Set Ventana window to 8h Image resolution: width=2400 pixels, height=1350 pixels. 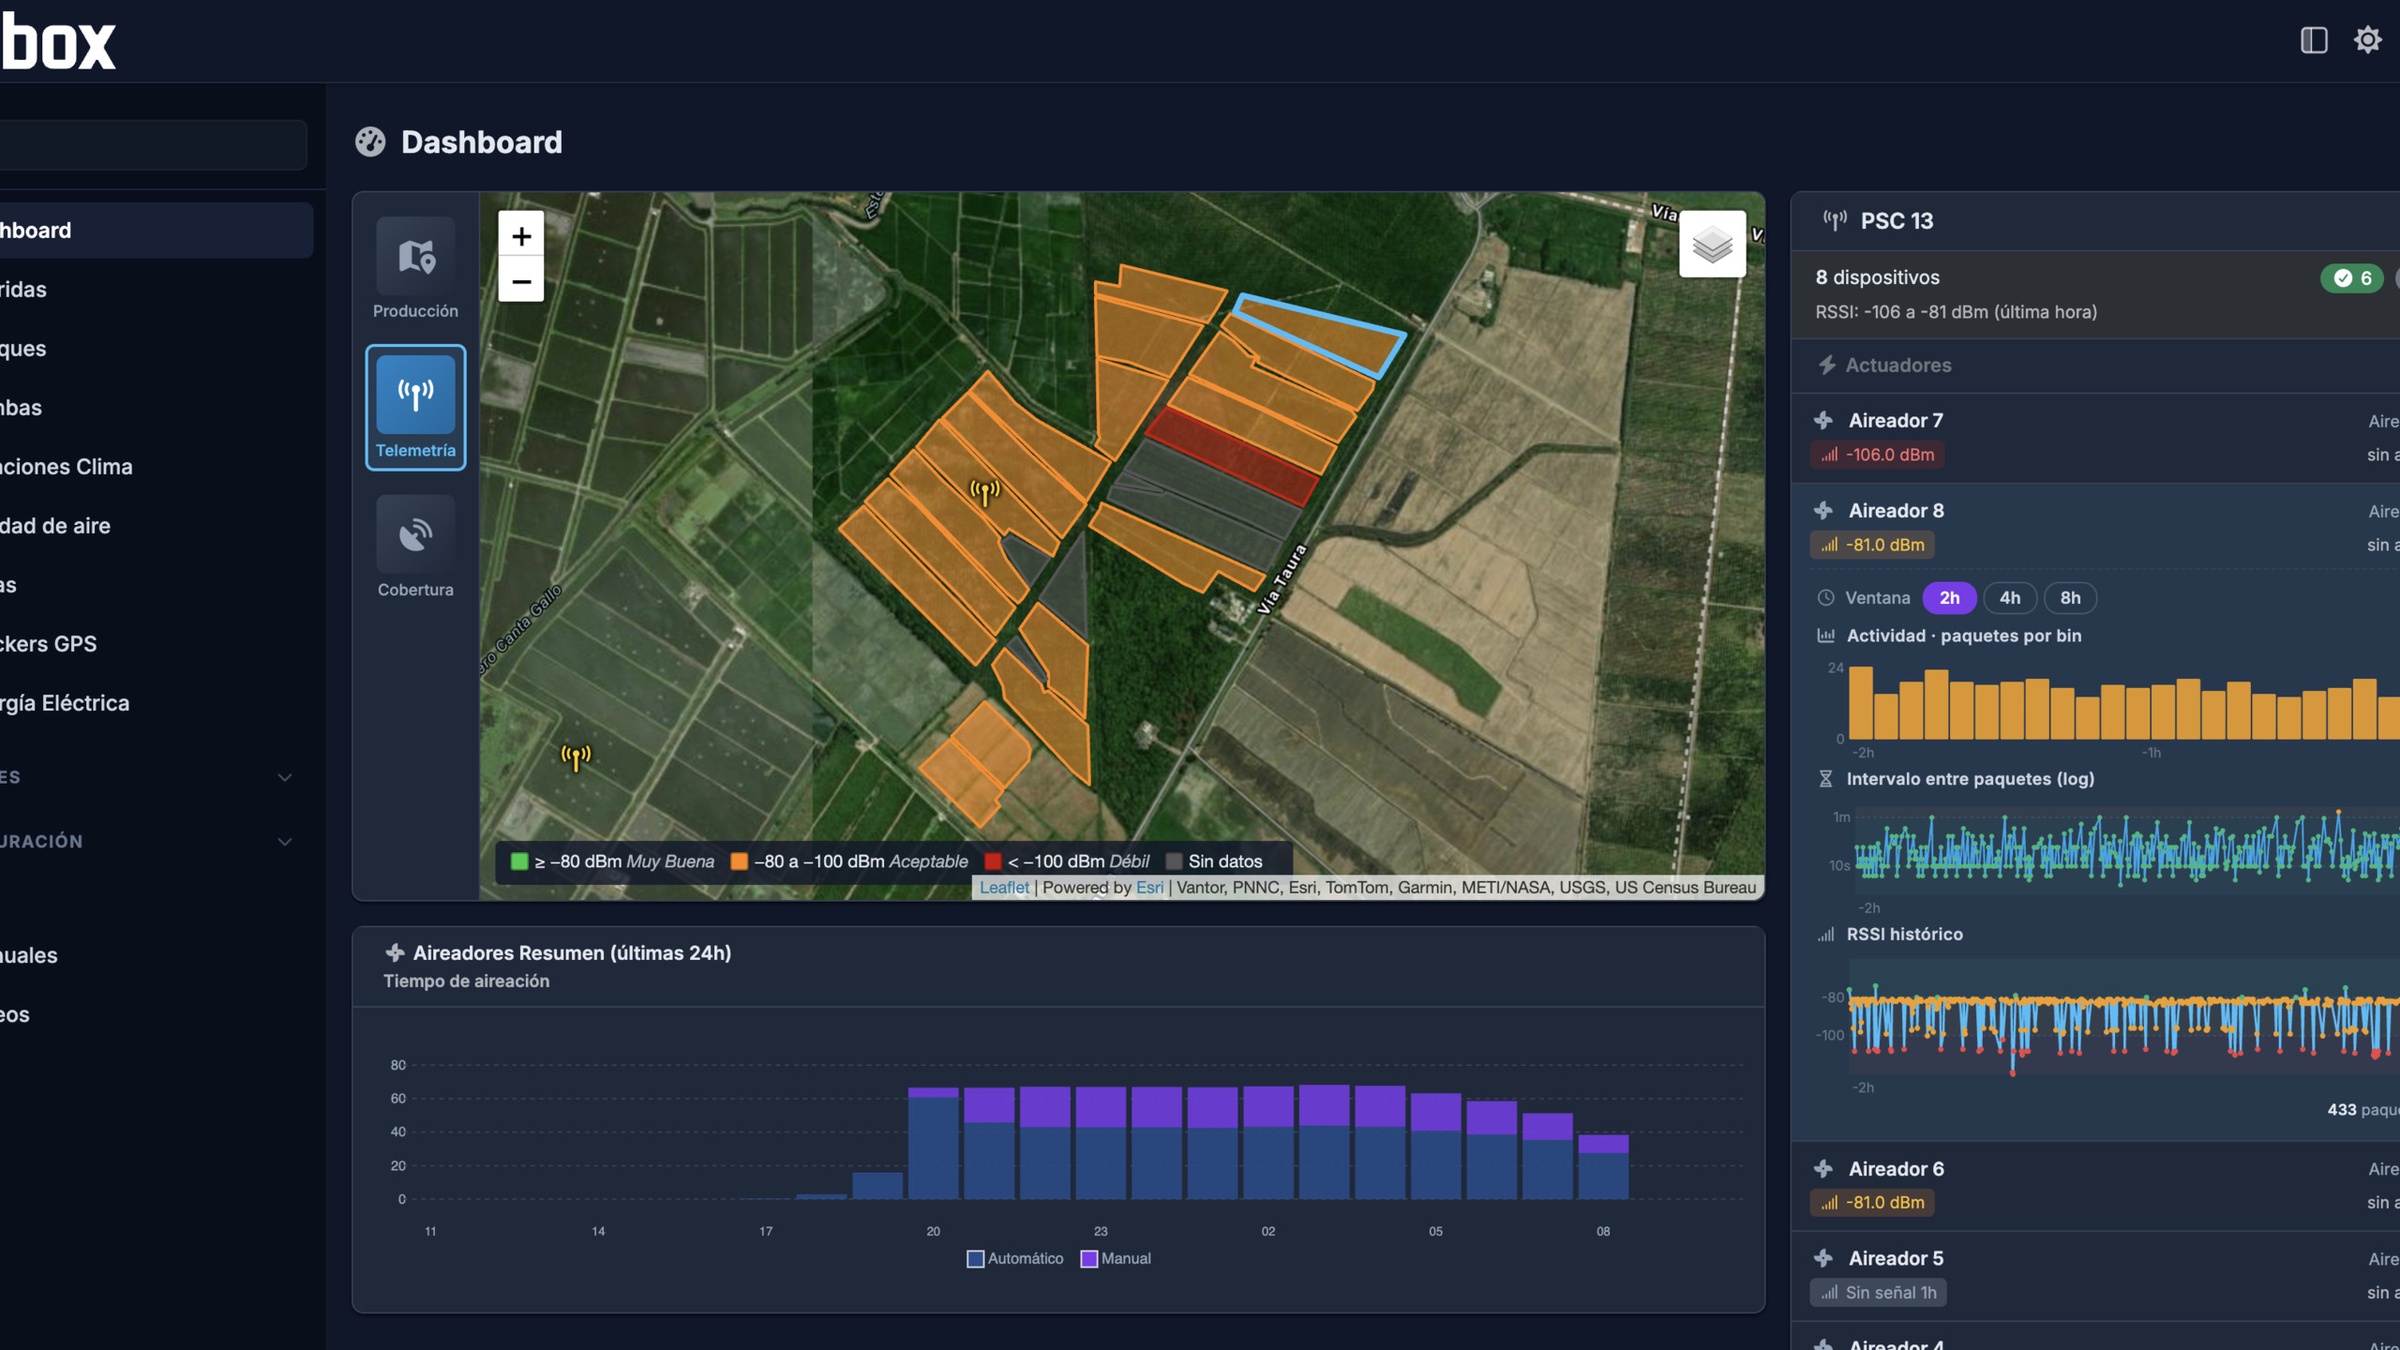coord(2070,598)
